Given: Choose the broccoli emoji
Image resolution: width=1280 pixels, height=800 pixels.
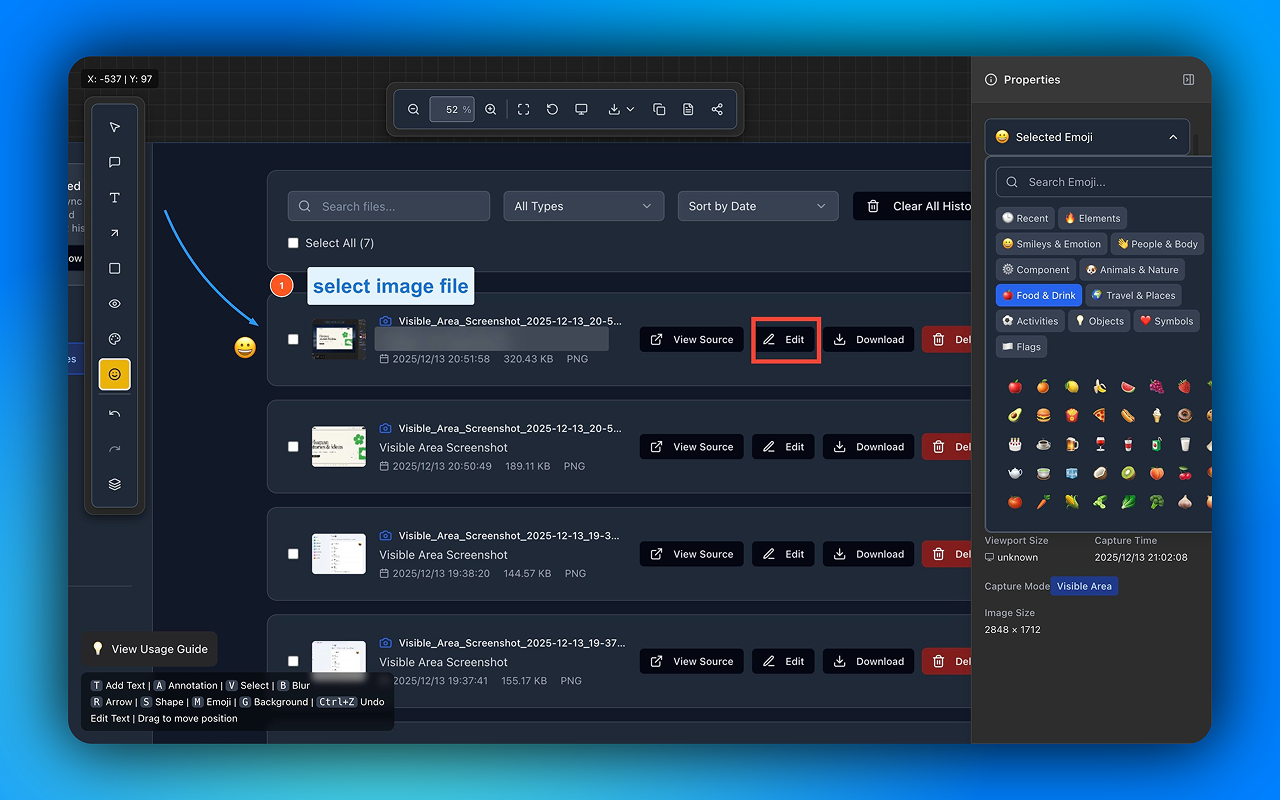Looking at the screenshot, I should pyautogui.click(x=1156, y=502).
